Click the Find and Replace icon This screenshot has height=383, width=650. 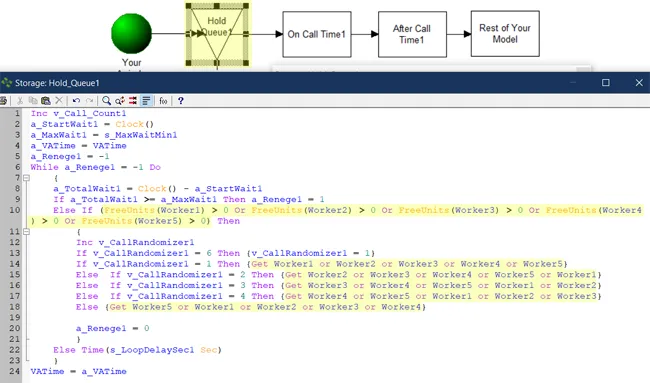[120, 101]
